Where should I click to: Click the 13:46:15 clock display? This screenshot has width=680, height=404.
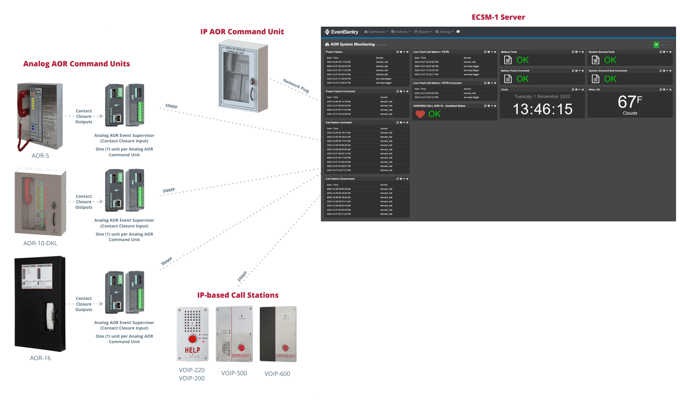click(543, 109)
